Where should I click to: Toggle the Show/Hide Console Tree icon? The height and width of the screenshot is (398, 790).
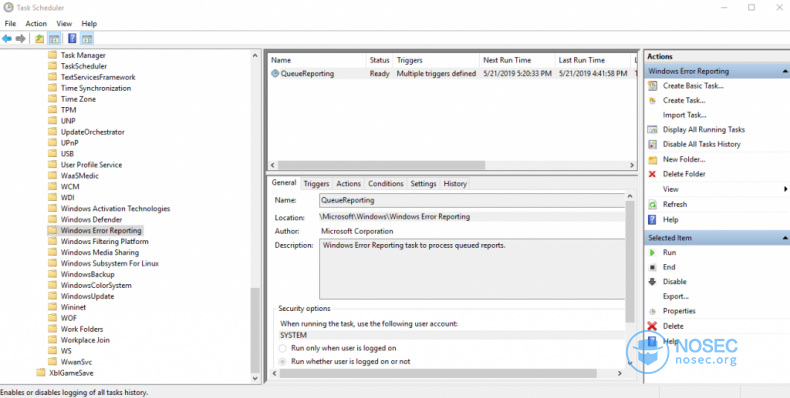[54, 39]
